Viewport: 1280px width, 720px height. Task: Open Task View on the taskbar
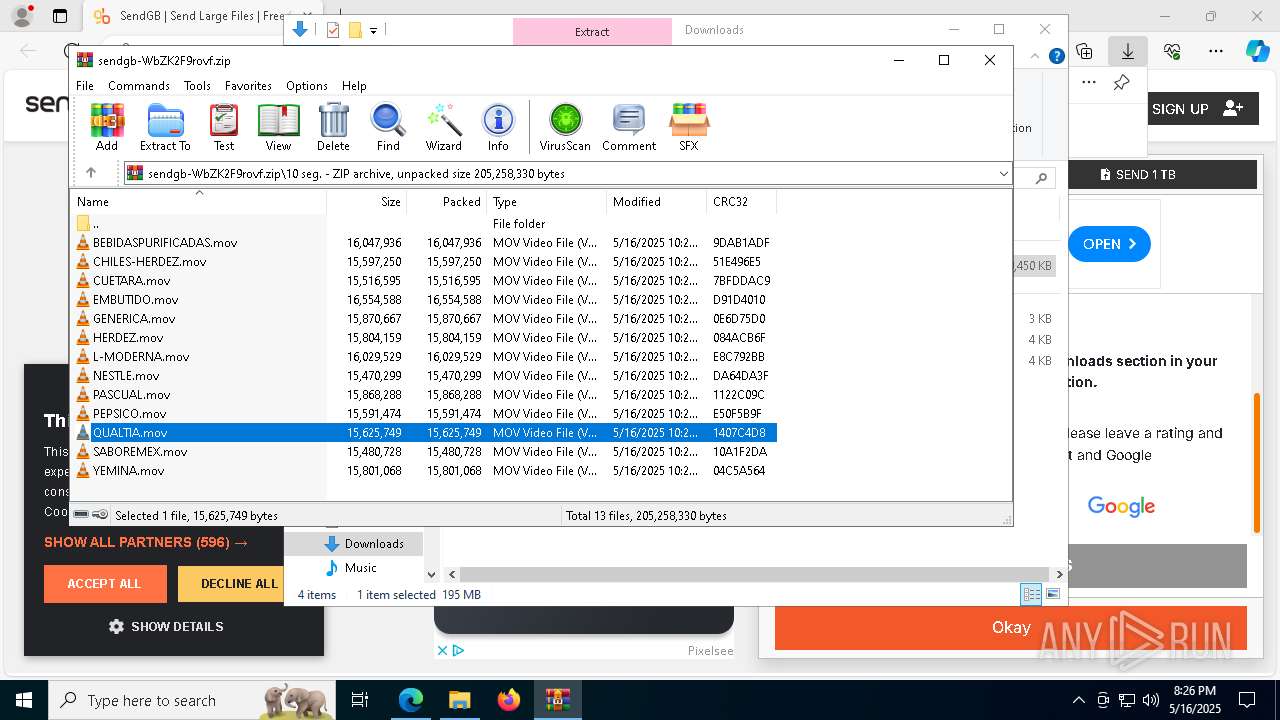[x=360, y=700]
